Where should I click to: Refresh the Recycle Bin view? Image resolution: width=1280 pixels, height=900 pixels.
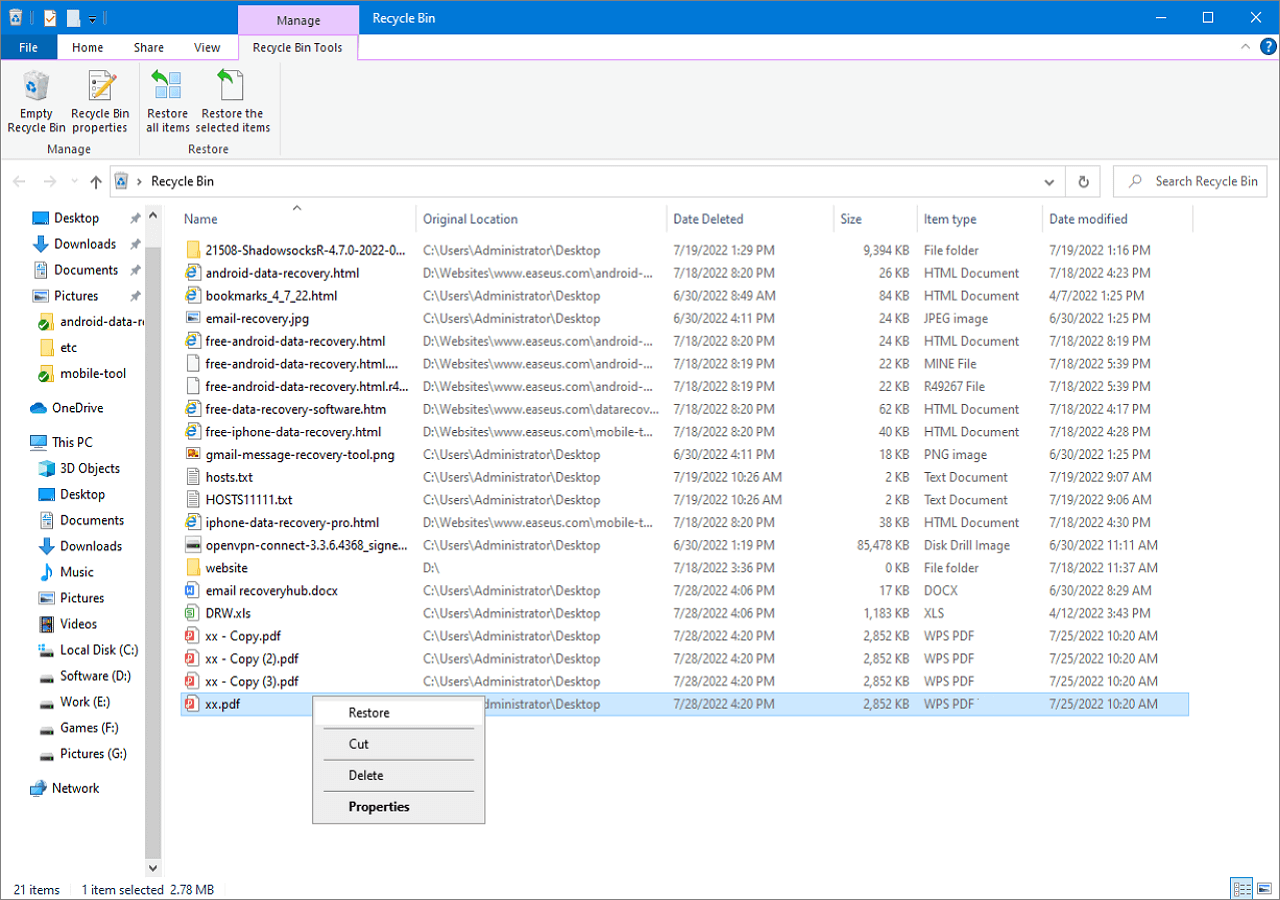(x=1082, y=182)
